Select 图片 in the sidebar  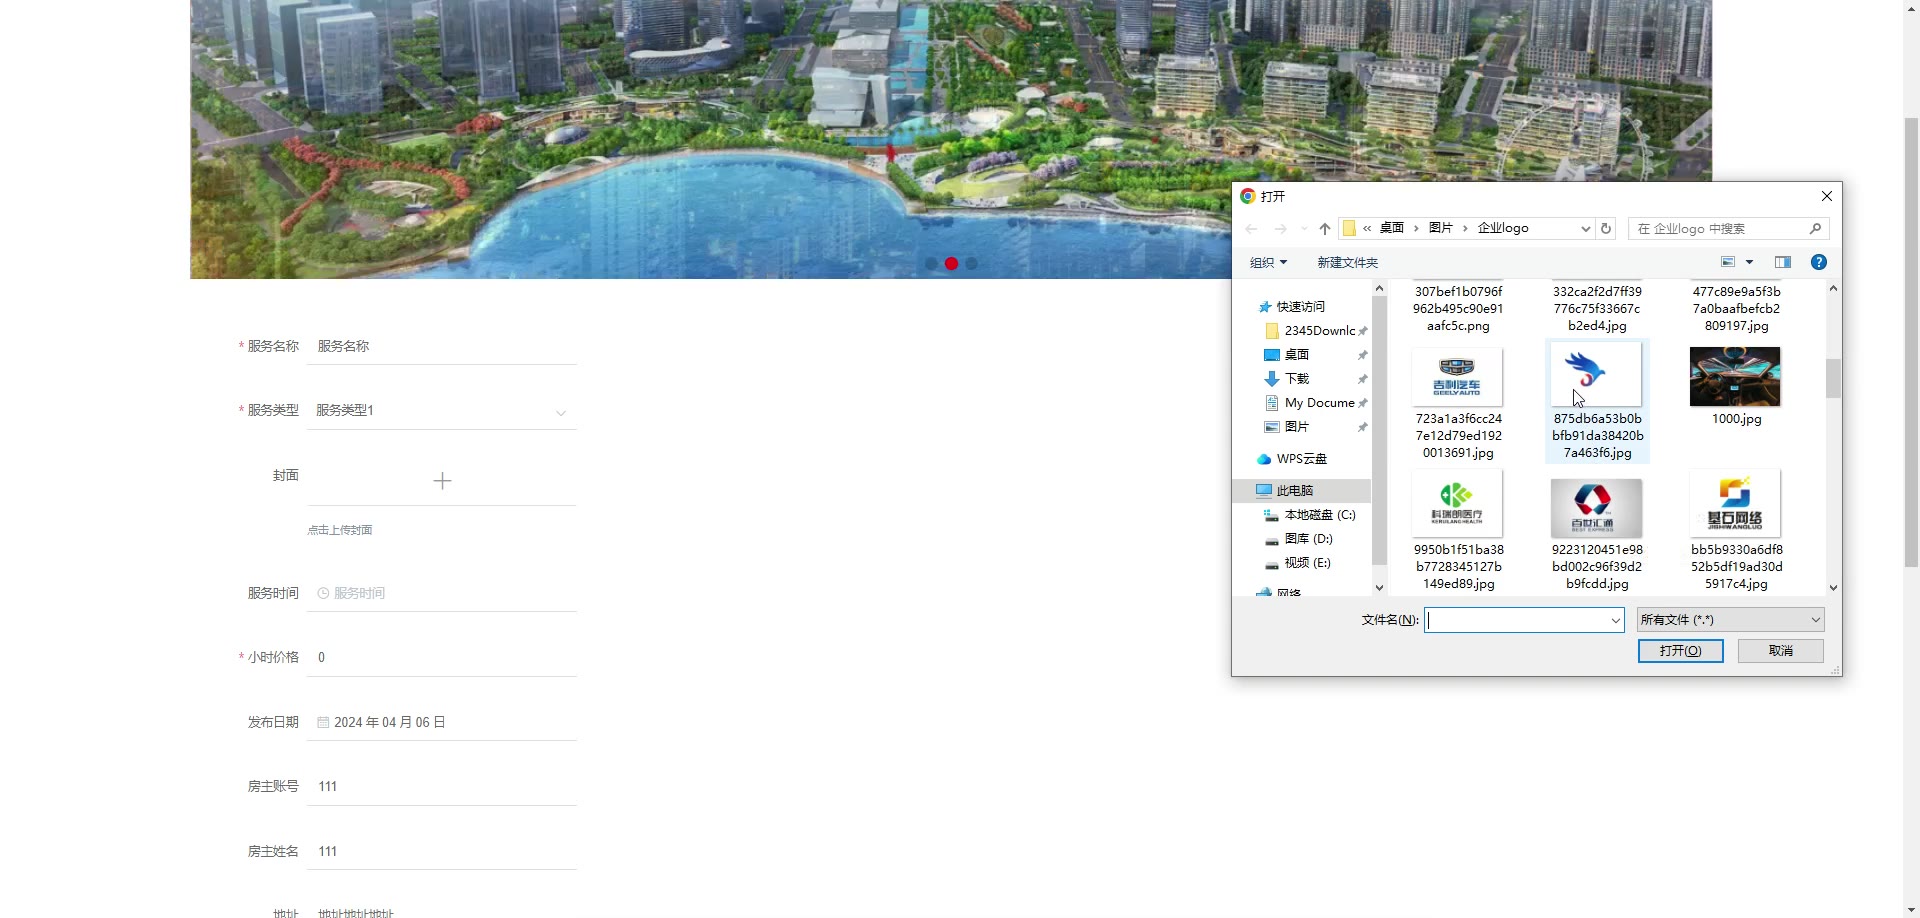pyautogui.click(x=1297, y=427)
